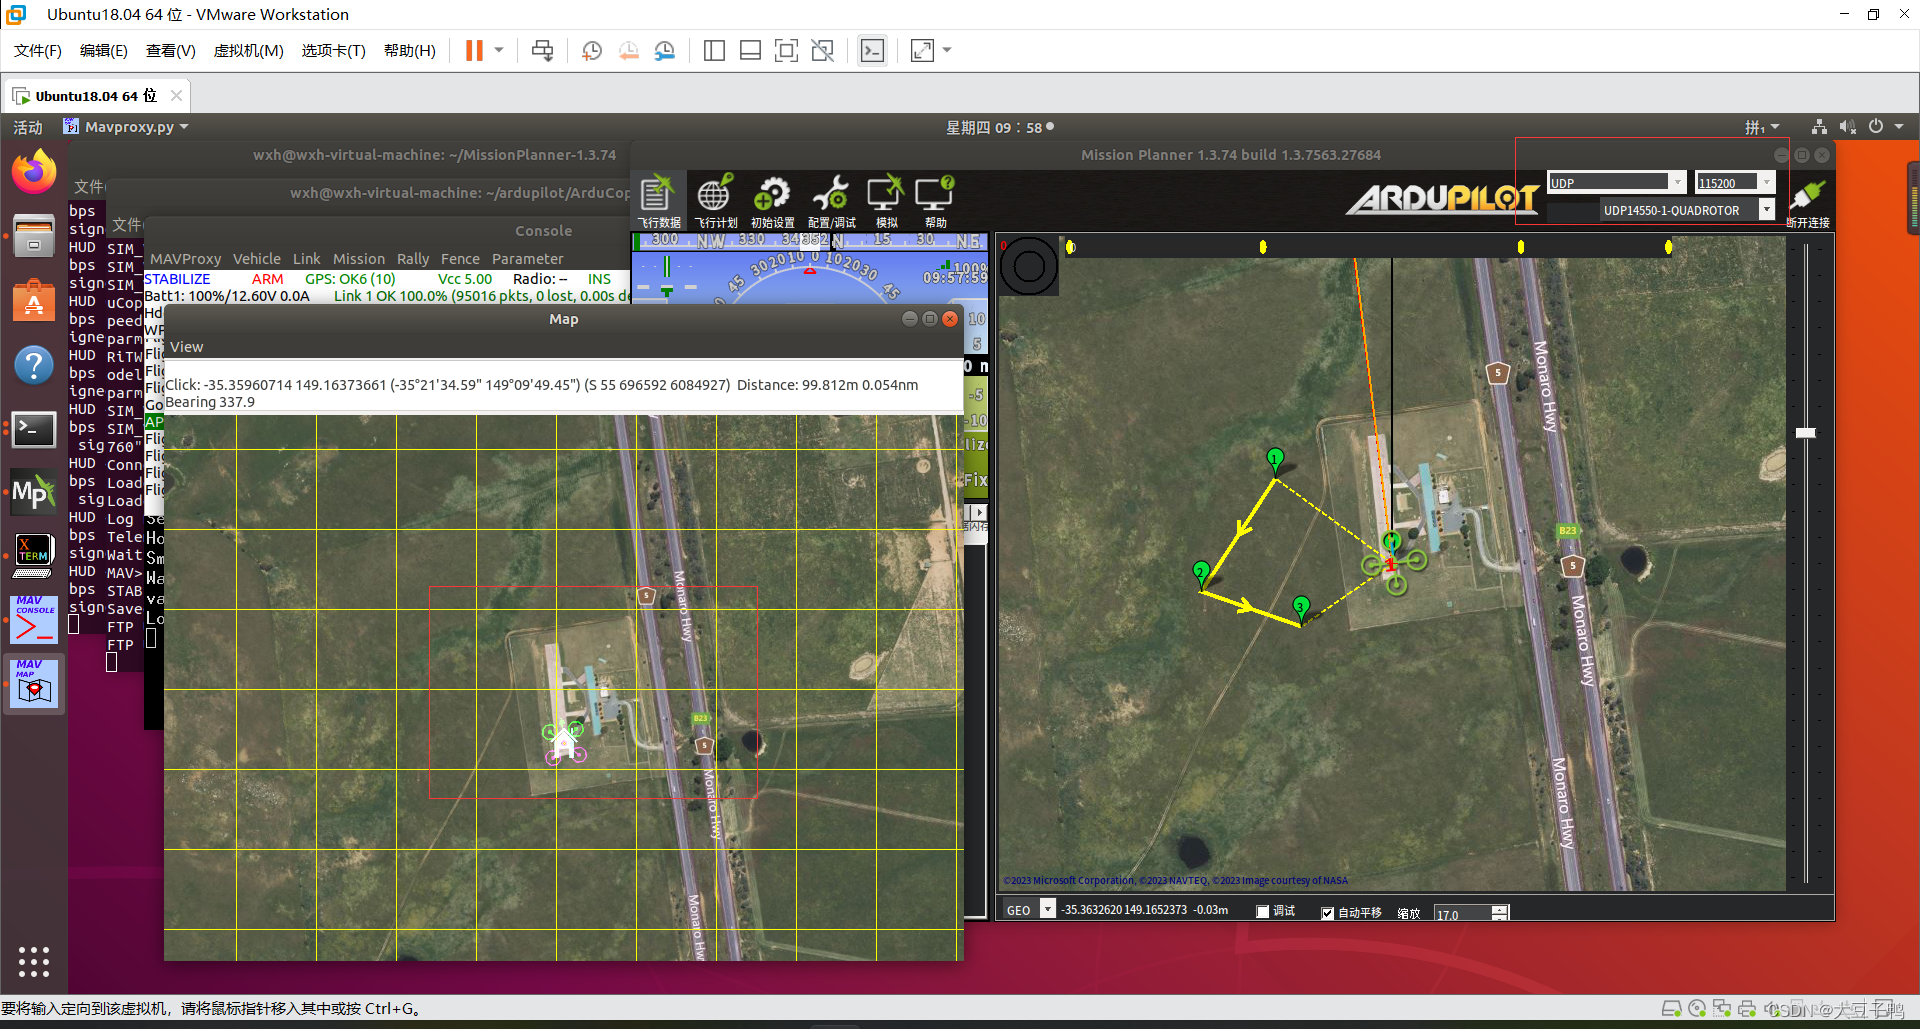The image size is (1920, 1029).
Task: Open Firefox from the Ubuntu dock
Action: coord(34,172)
